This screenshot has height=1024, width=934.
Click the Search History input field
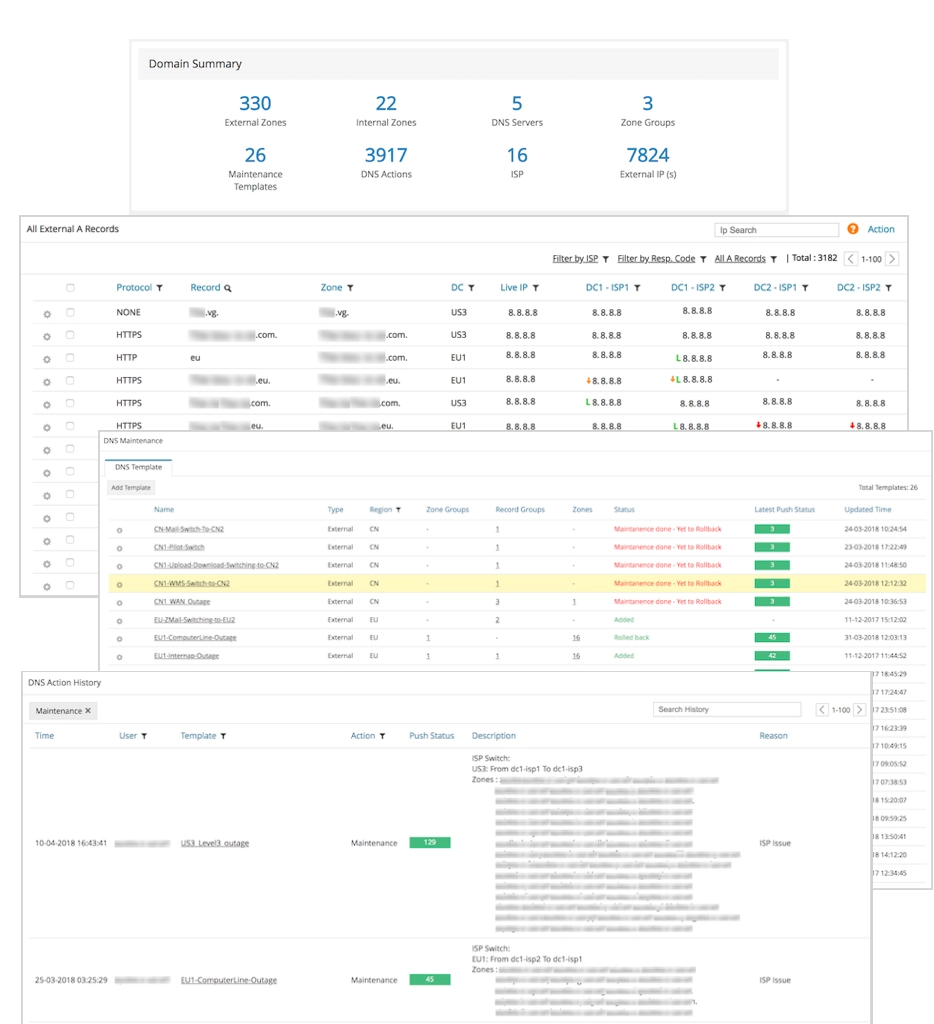click(x=726, y=710)
